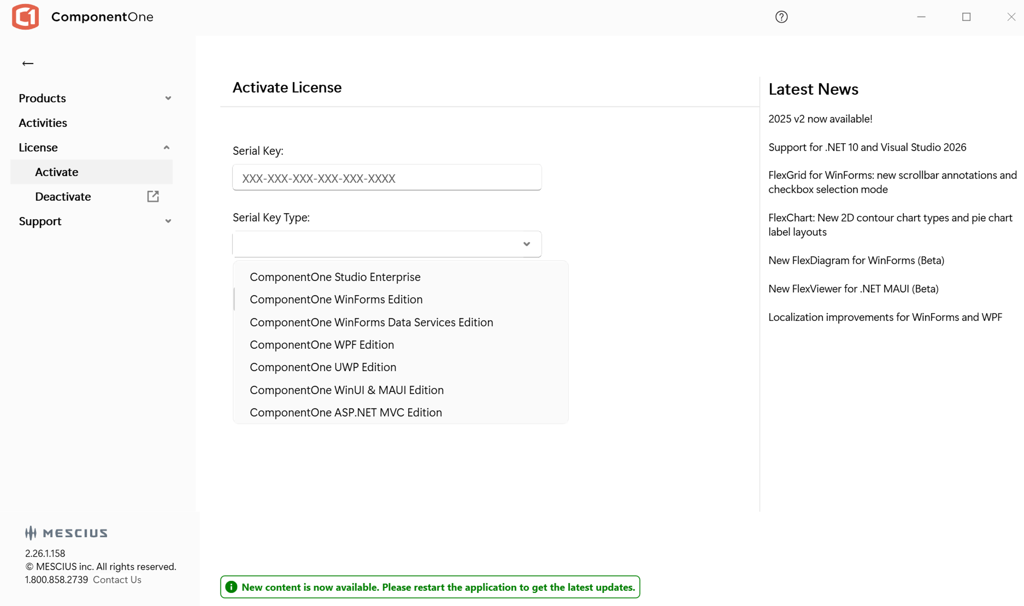Click the back arrow icon
Image resolution: width=1024 pixels, height=606 pixels.
pyautogui.click(x=28, y=63)
